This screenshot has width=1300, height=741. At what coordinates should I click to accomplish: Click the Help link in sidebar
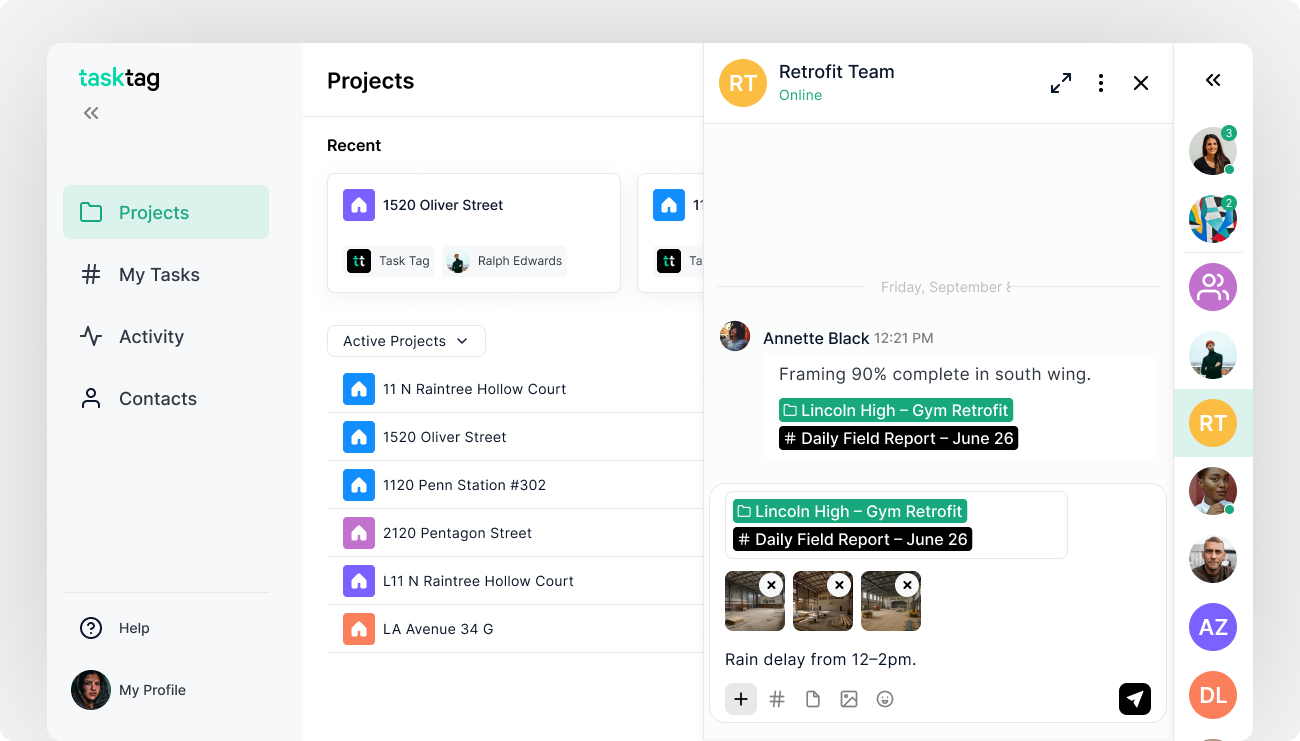click(x=133, y=628)
